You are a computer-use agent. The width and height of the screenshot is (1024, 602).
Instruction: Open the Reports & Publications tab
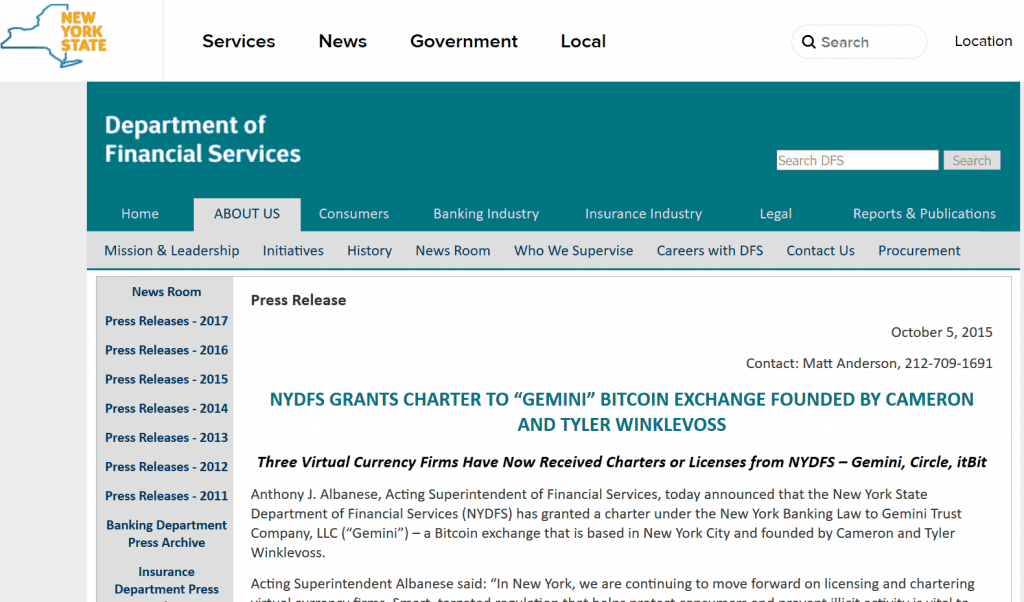(x=924, y=214)
